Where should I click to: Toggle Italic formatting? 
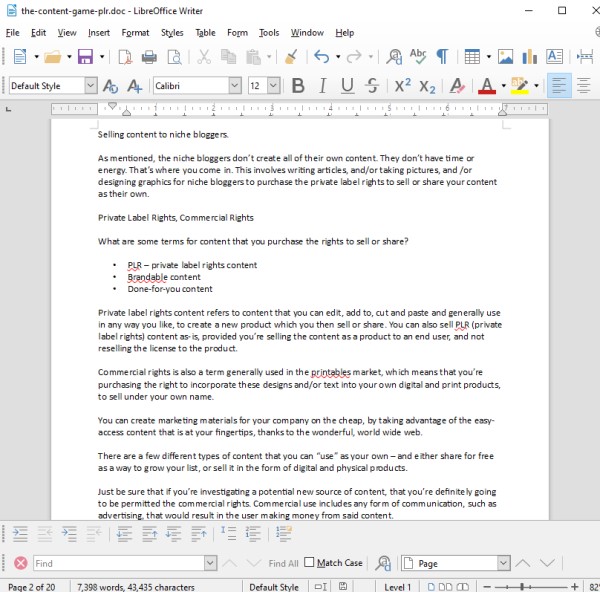(x=323, y=86)
